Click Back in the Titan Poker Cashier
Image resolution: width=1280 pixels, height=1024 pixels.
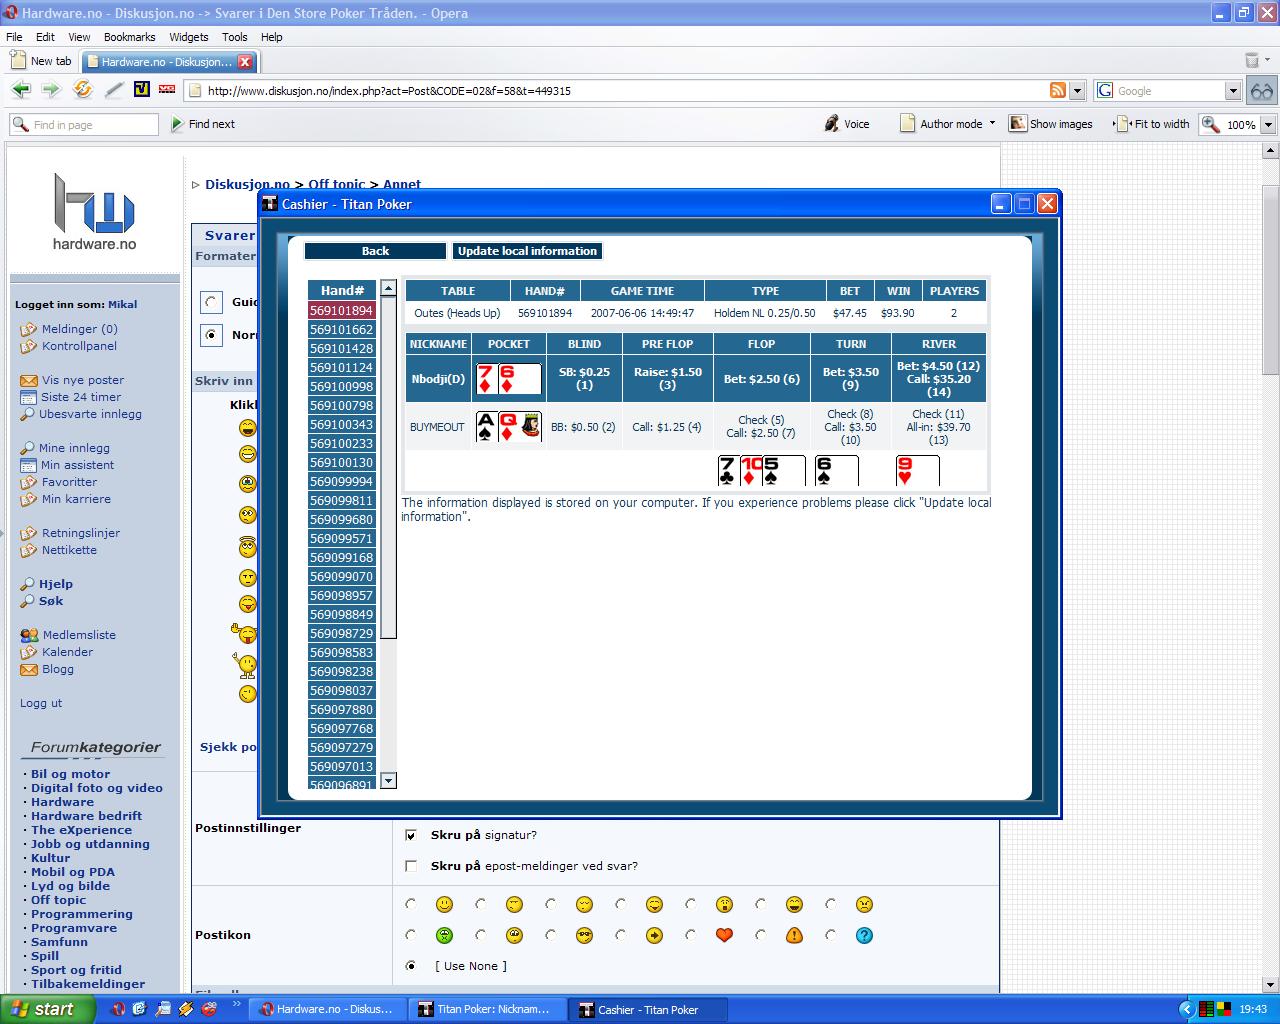point(375,251)
